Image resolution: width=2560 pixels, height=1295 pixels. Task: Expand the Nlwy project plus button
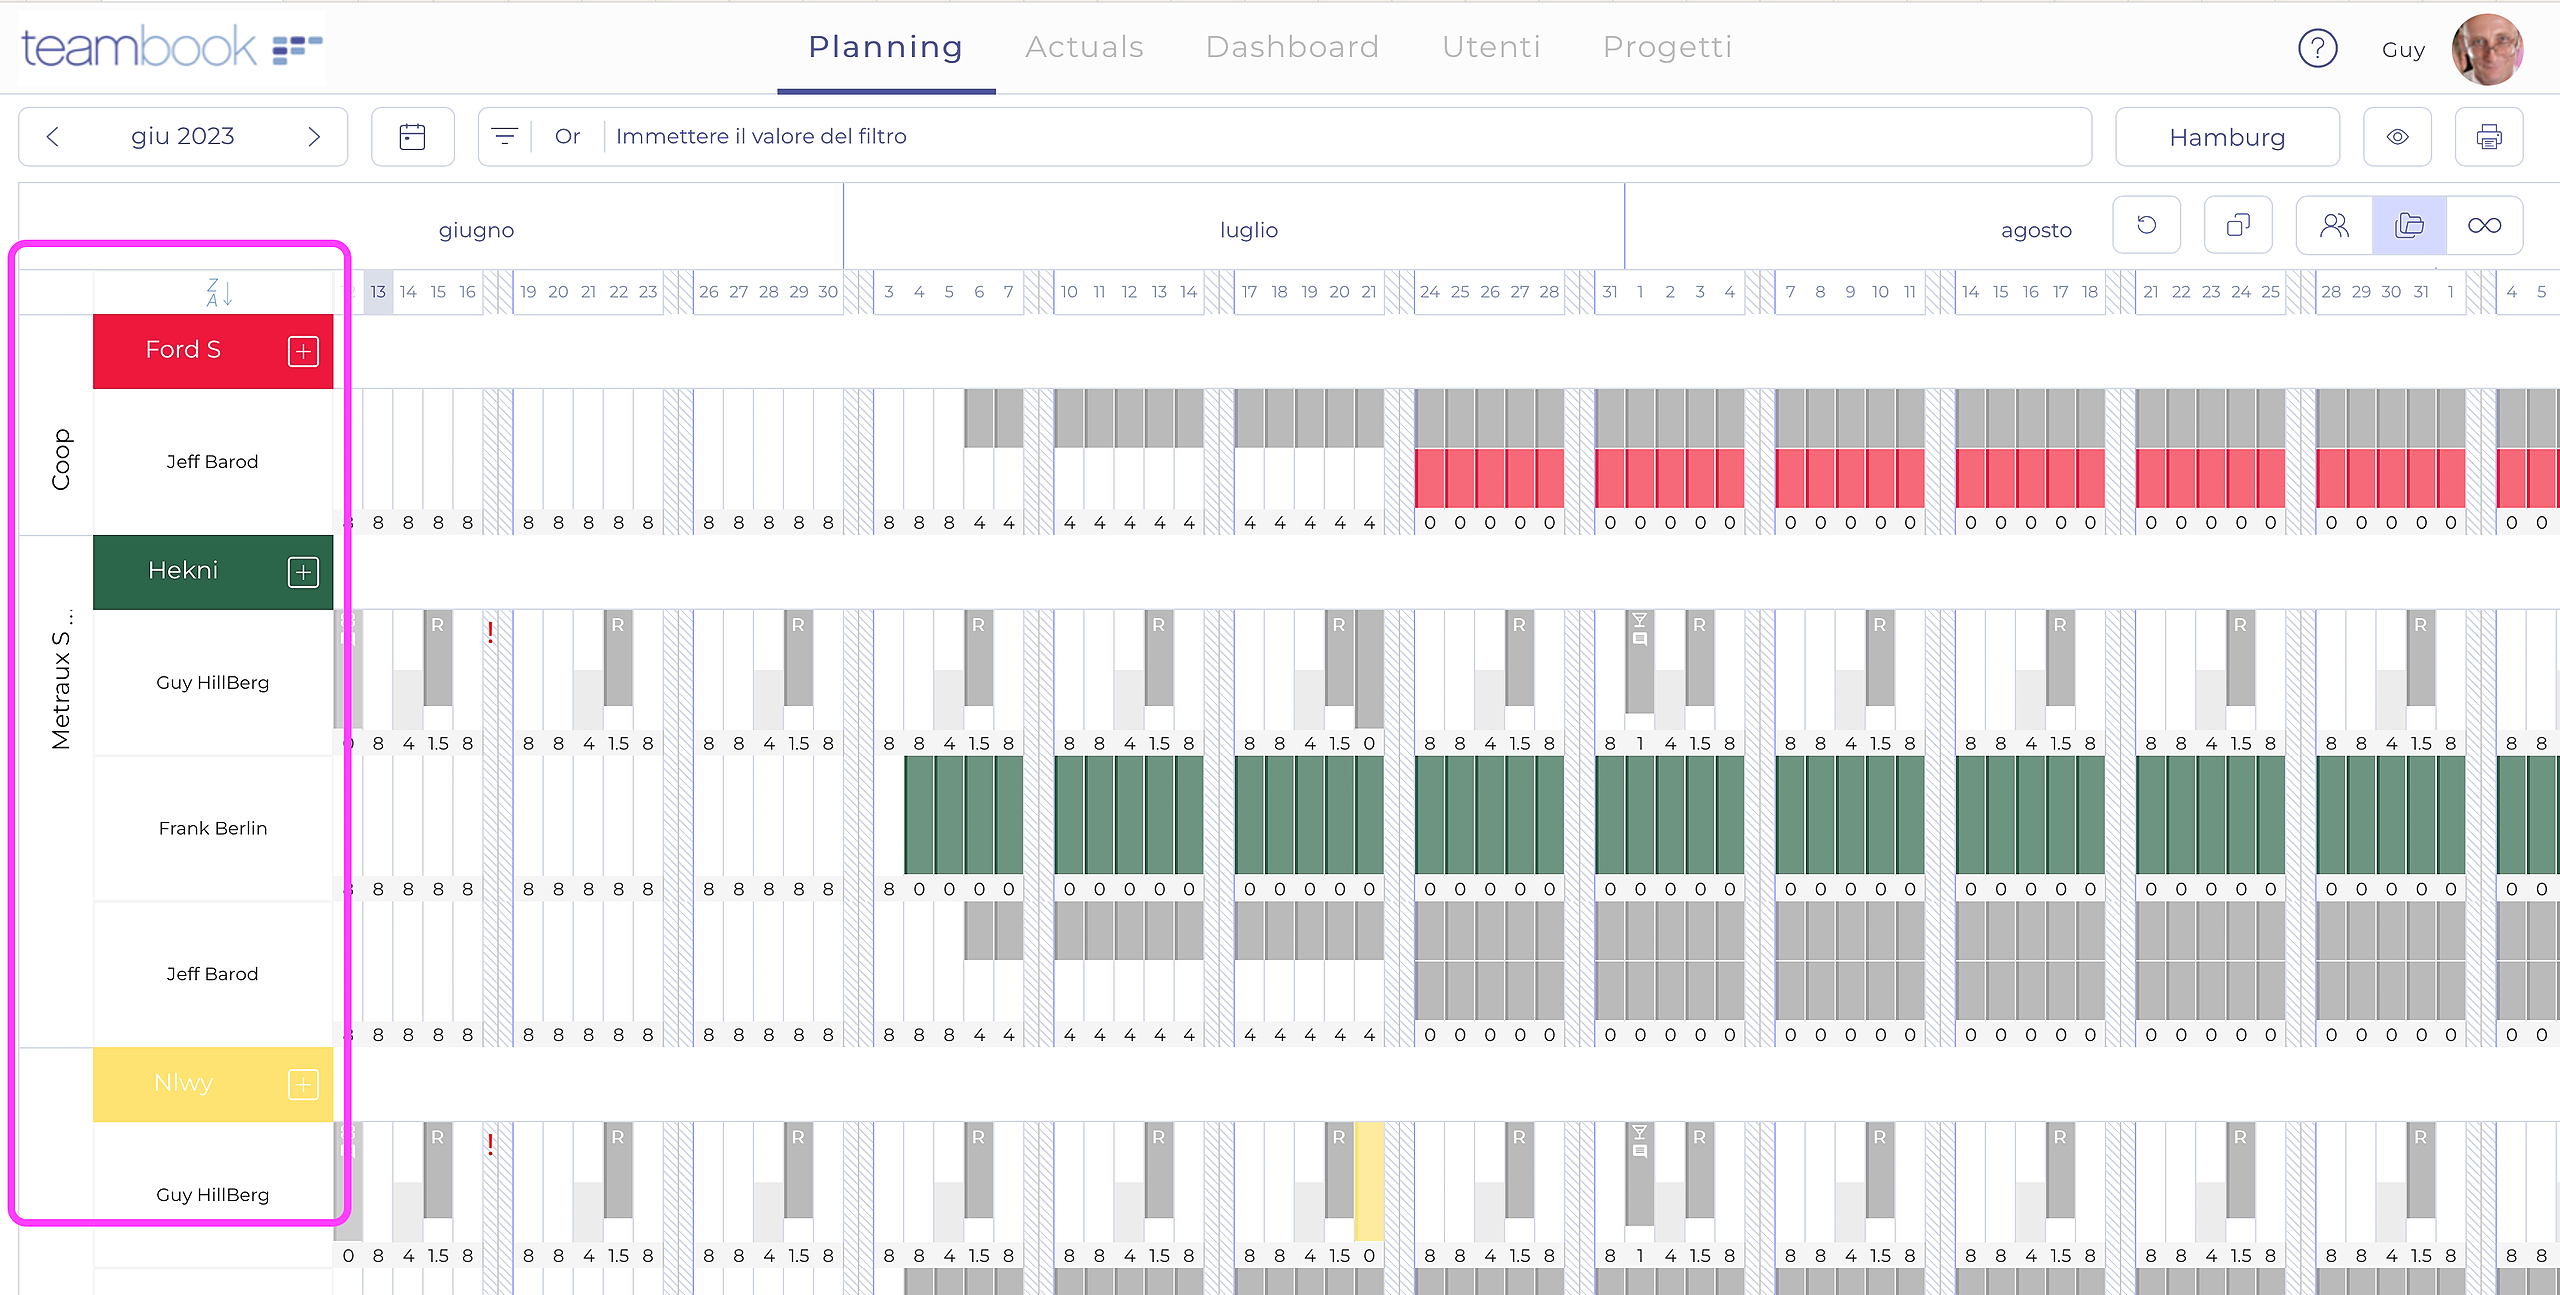pos(303,1084)
